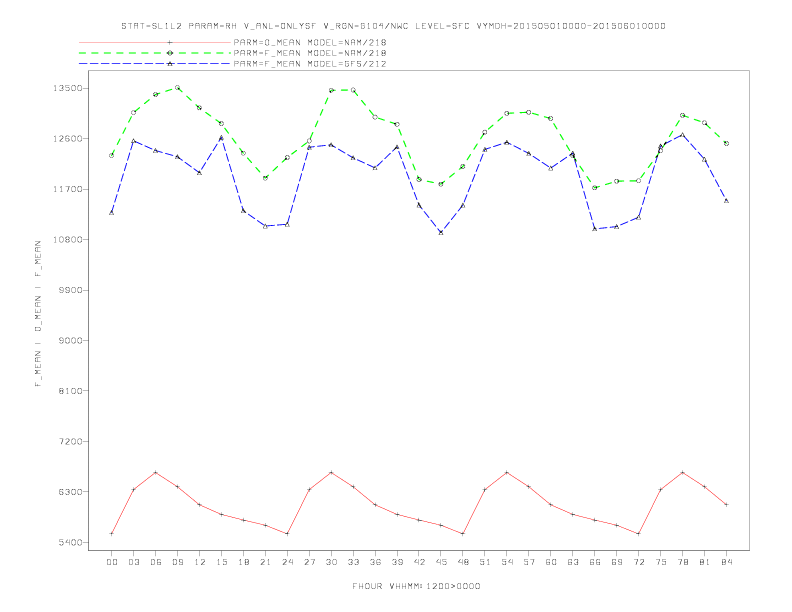Click x-axis tick label "33"
The height and width of the screenshot is (612, 792).
[x=354, y=562]
